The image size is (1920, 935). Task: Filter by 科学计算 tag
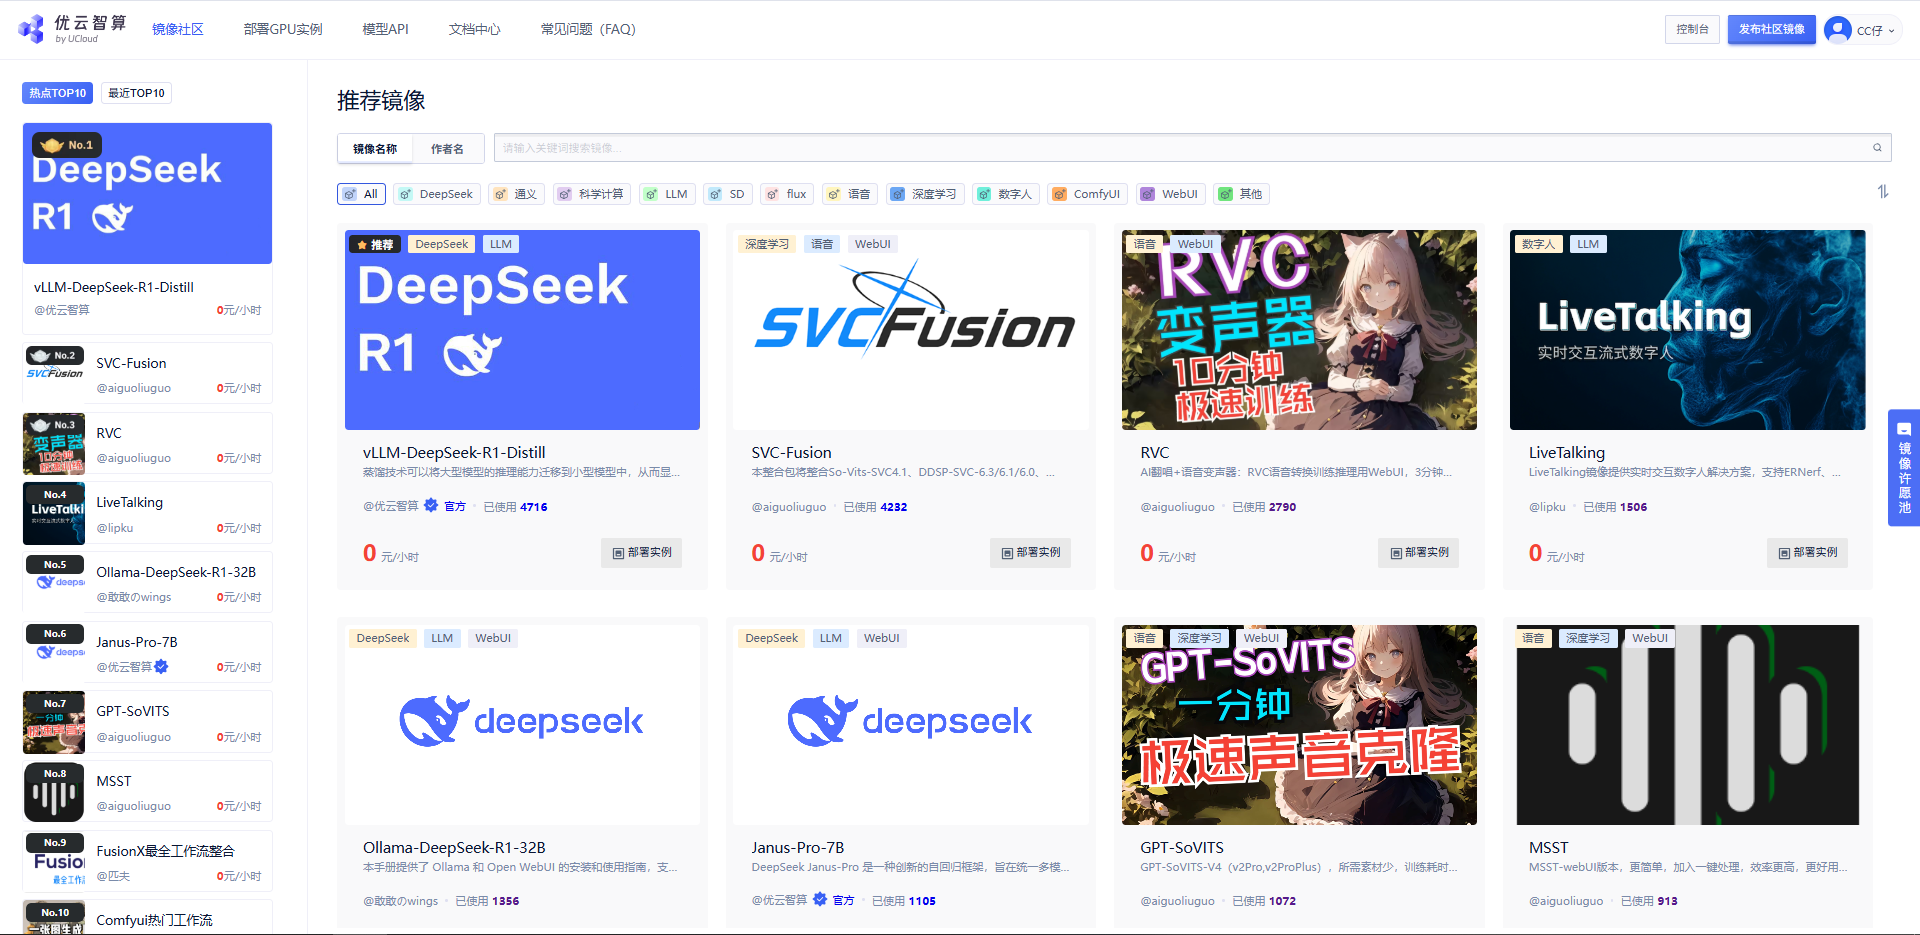click(x=592, y=194)
